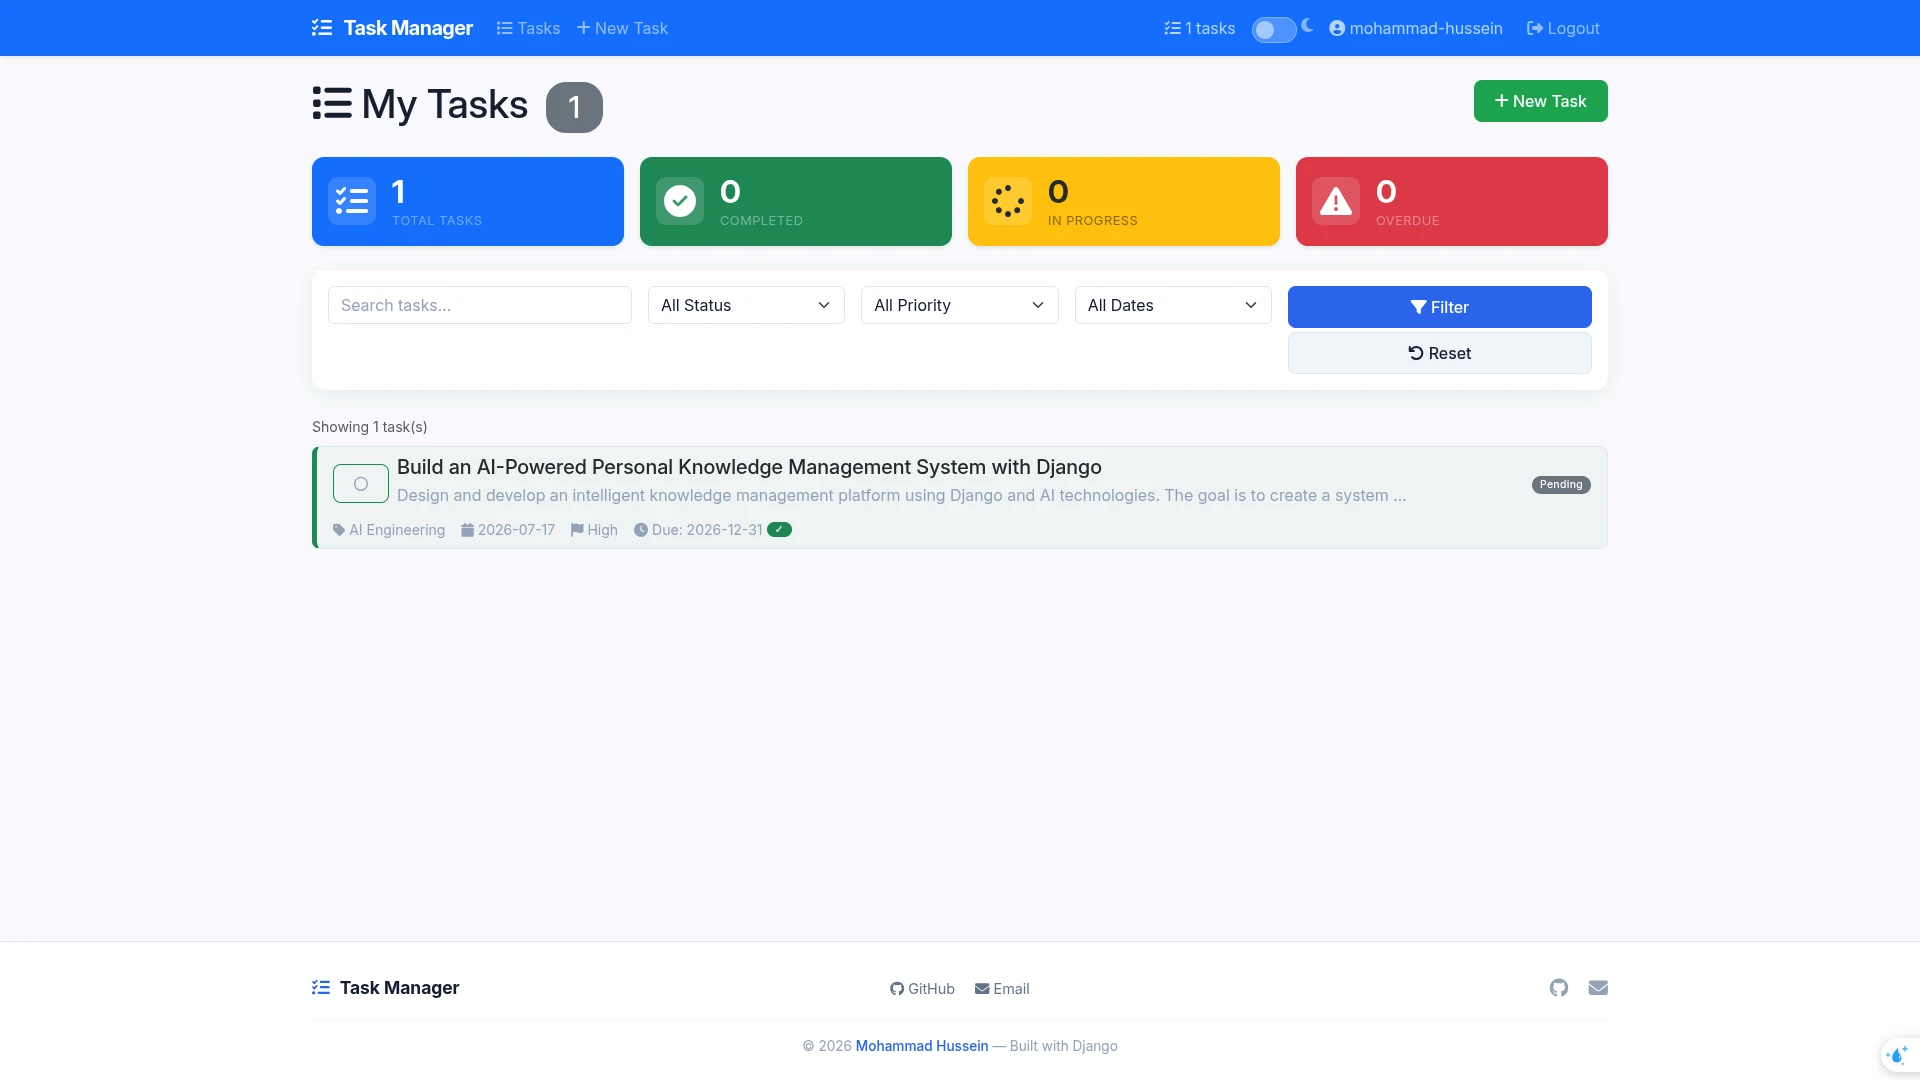1920x1080 pixels.
Task: Click the floating widget icon at bottom-right corner
Action: [1897, 1055]
